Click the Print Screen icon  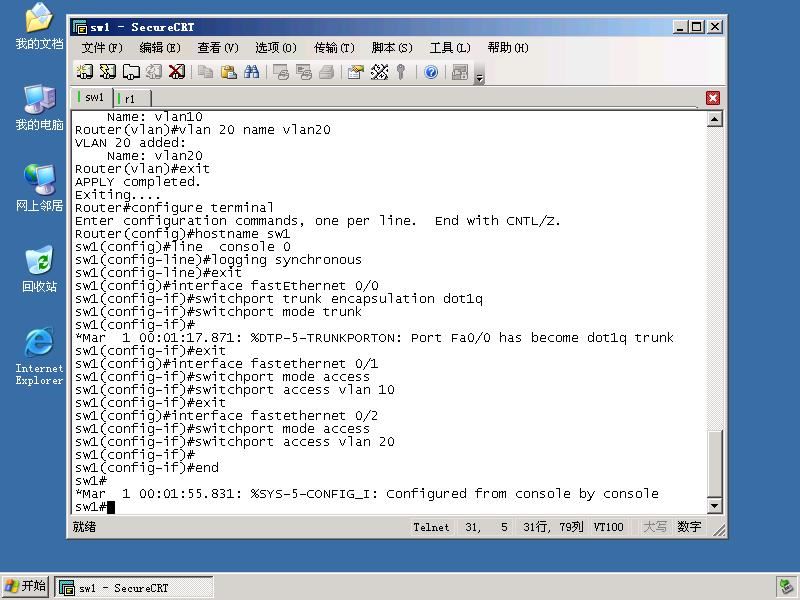click(281, 72)
